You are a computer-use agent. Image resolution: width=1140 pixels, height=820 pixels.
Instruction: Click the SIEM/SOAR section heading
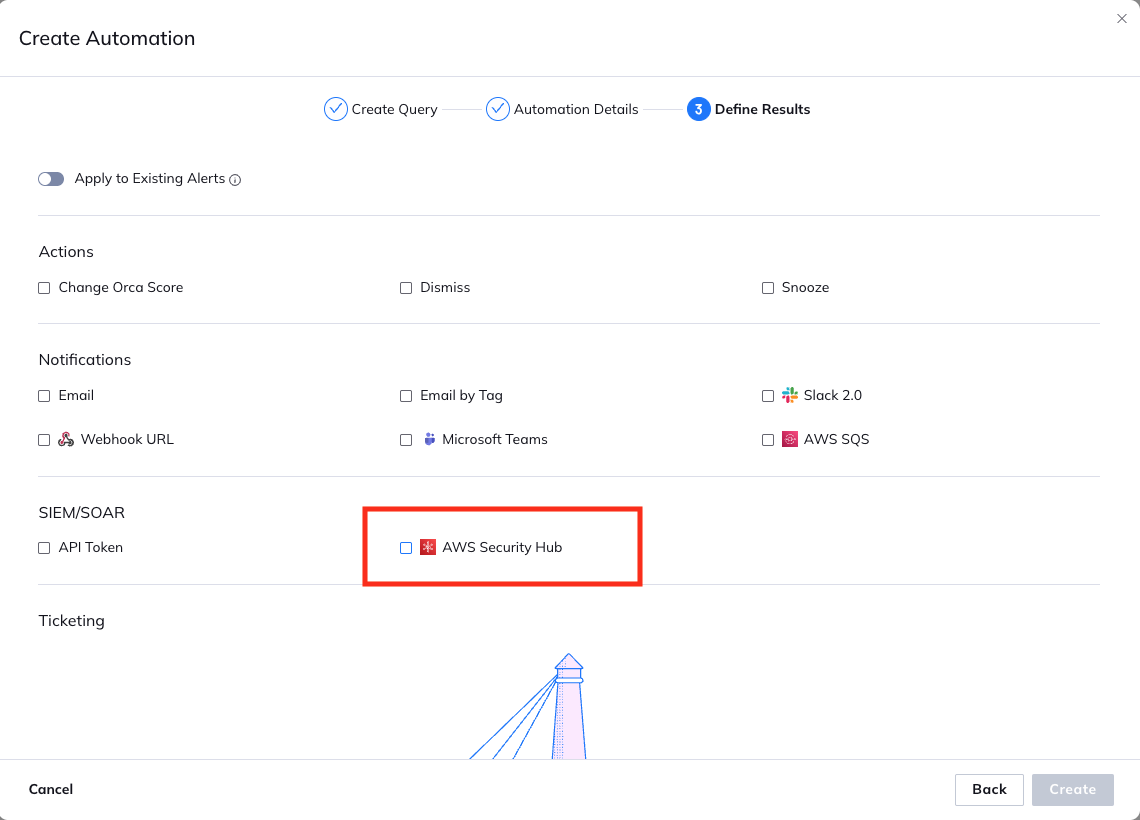click(x=81, y=512)
